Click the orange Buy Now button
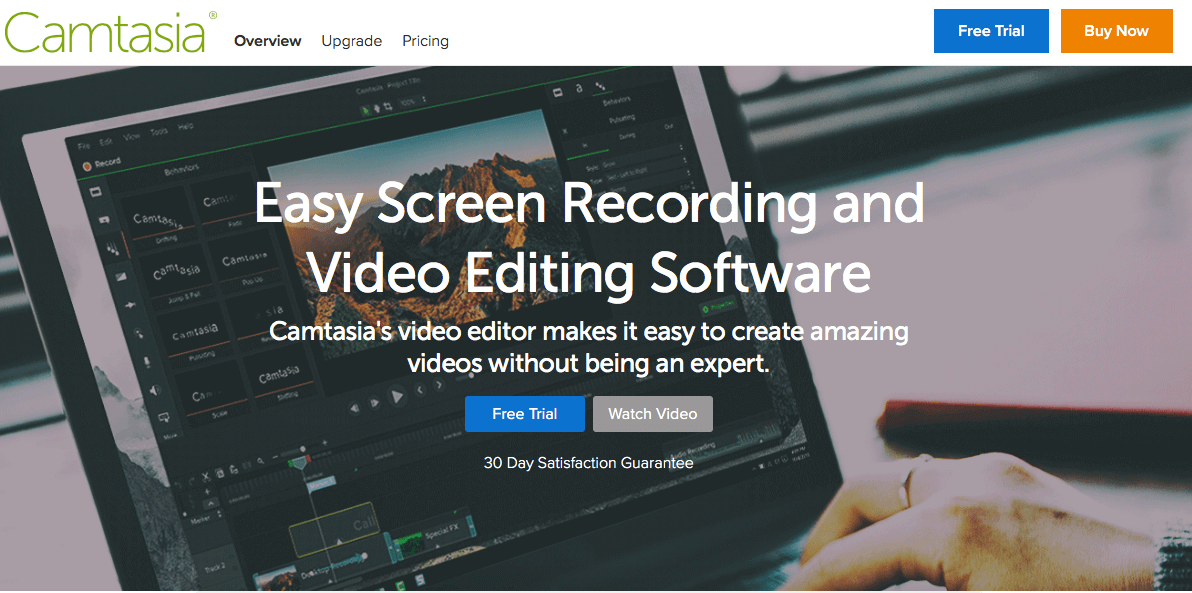1192x593 pixels. pyautogui.click(x=1116, y=31)
